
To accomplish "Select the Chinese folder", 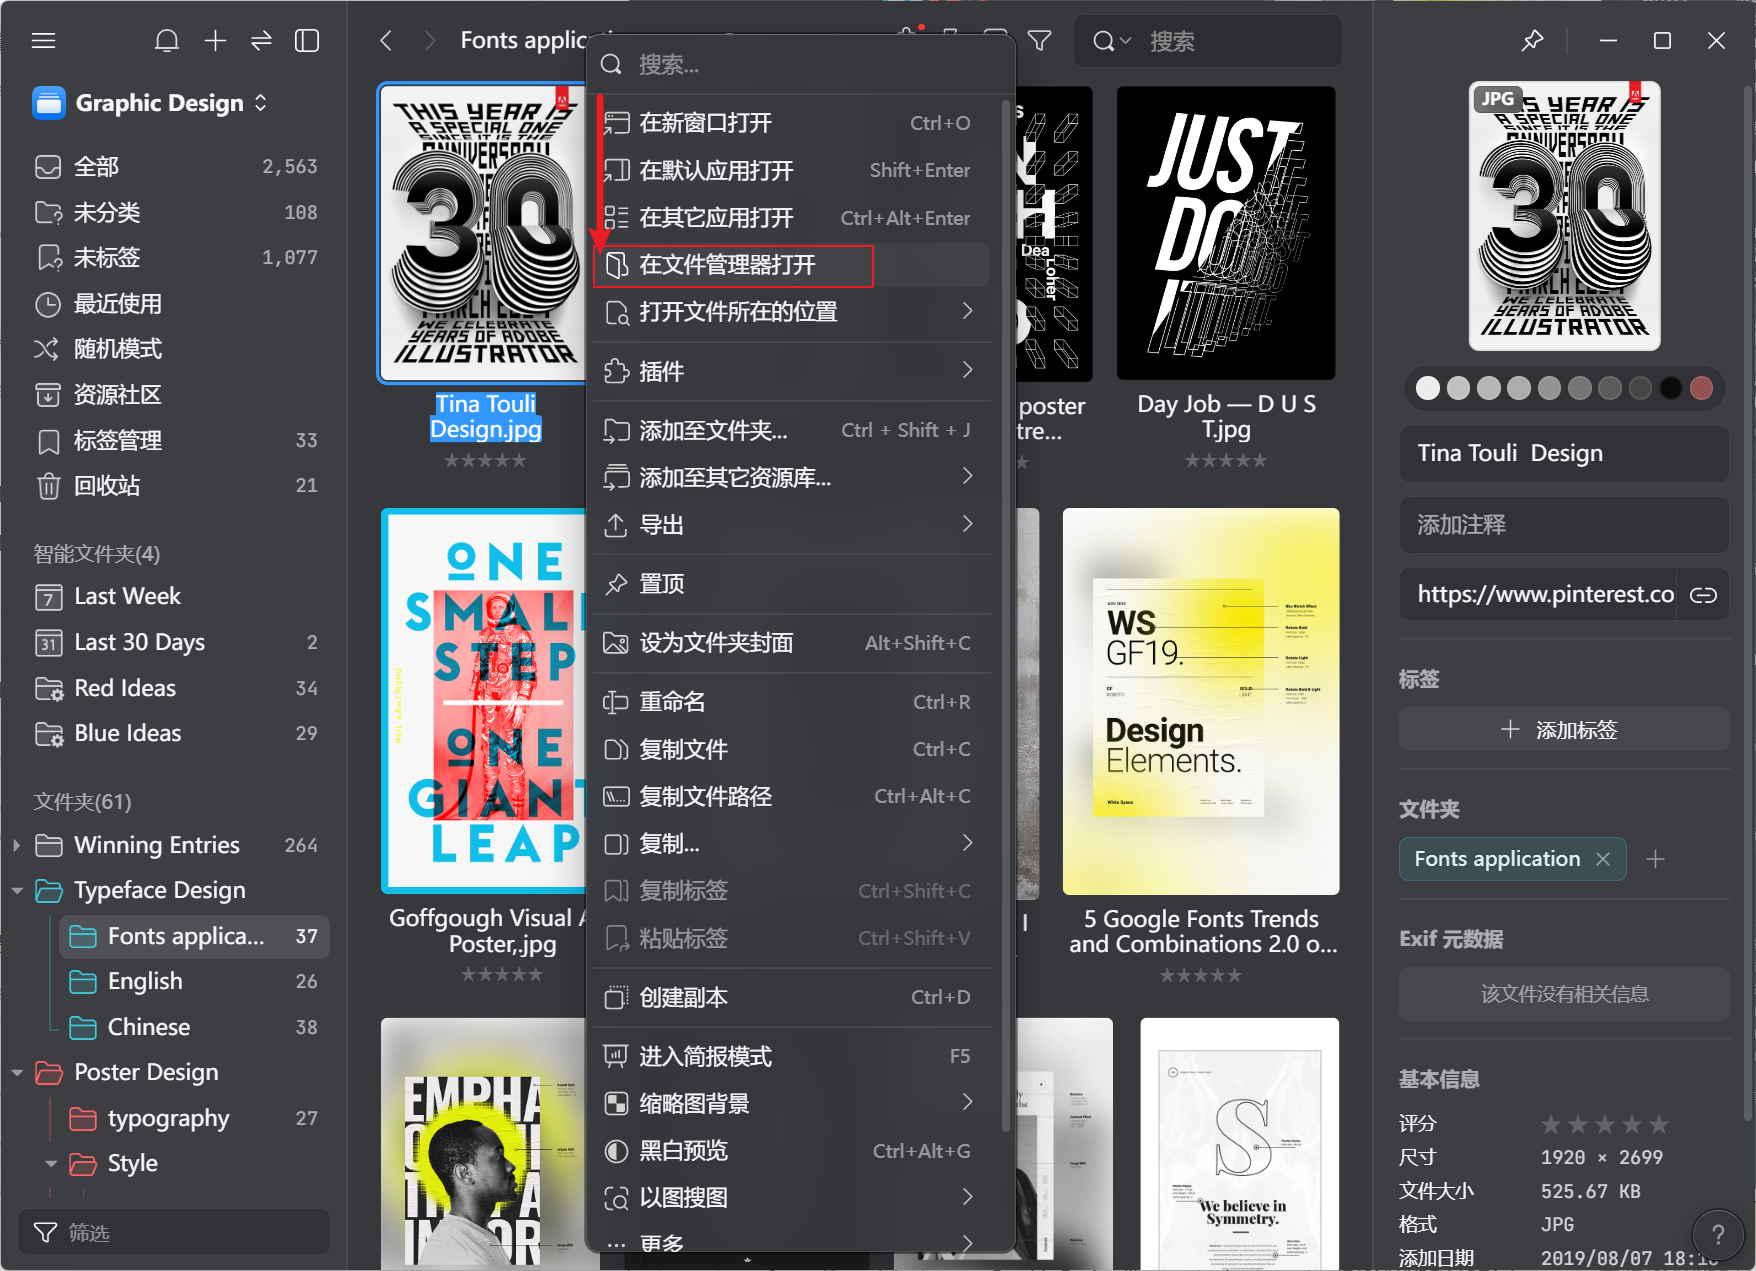I will click(193, 1027).
